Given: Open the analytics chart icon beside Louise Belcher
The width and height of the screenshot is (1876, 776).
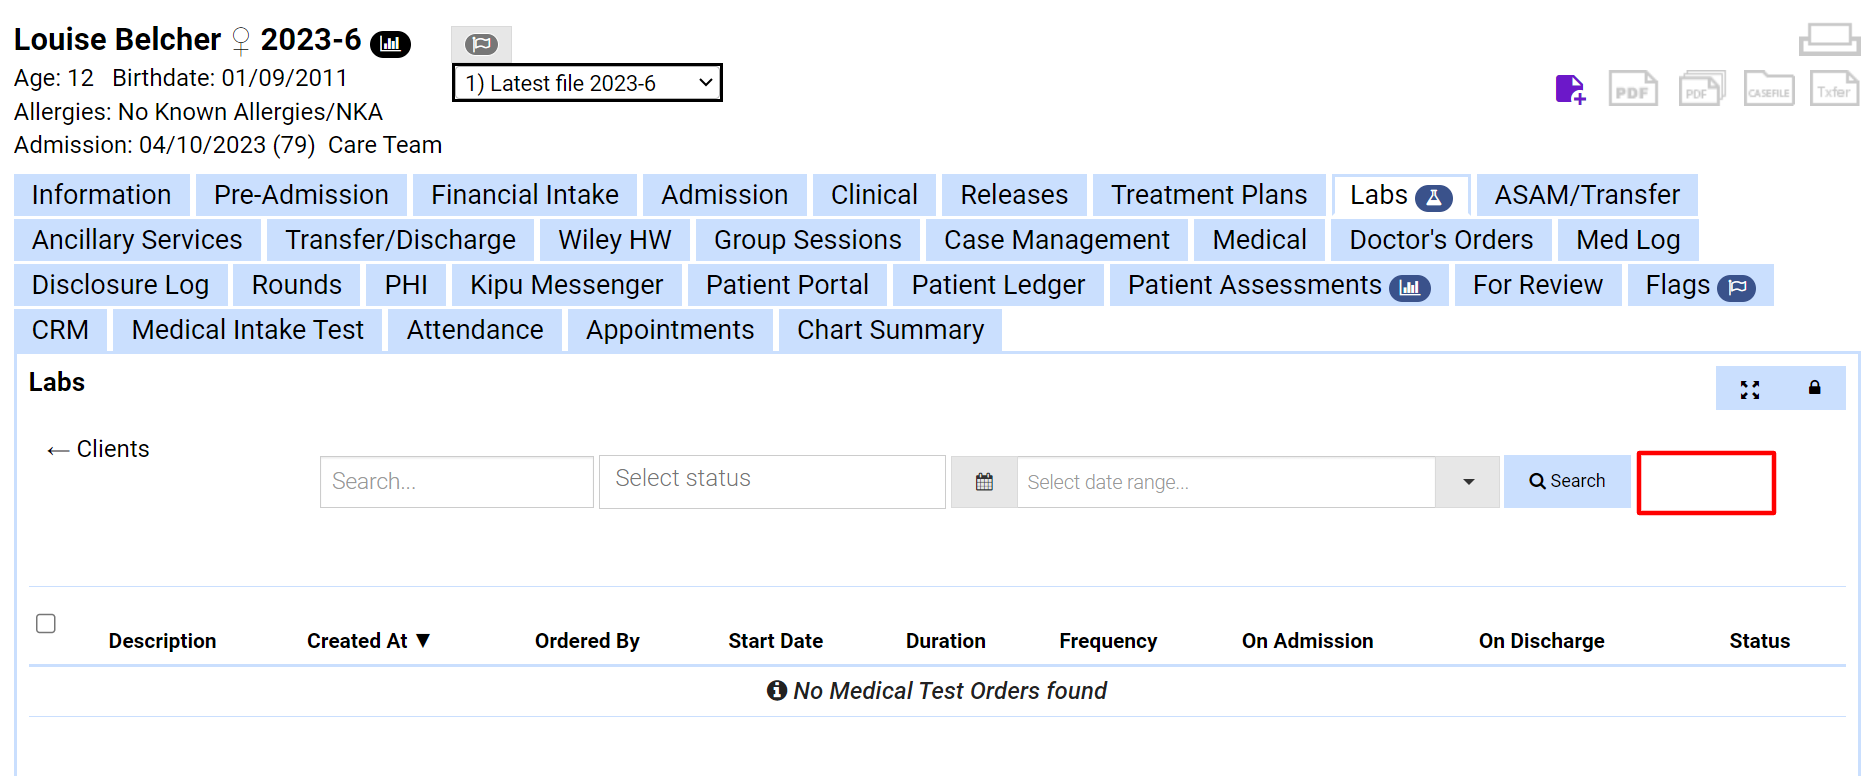Looking at the screenshot, I should [390, 44].
